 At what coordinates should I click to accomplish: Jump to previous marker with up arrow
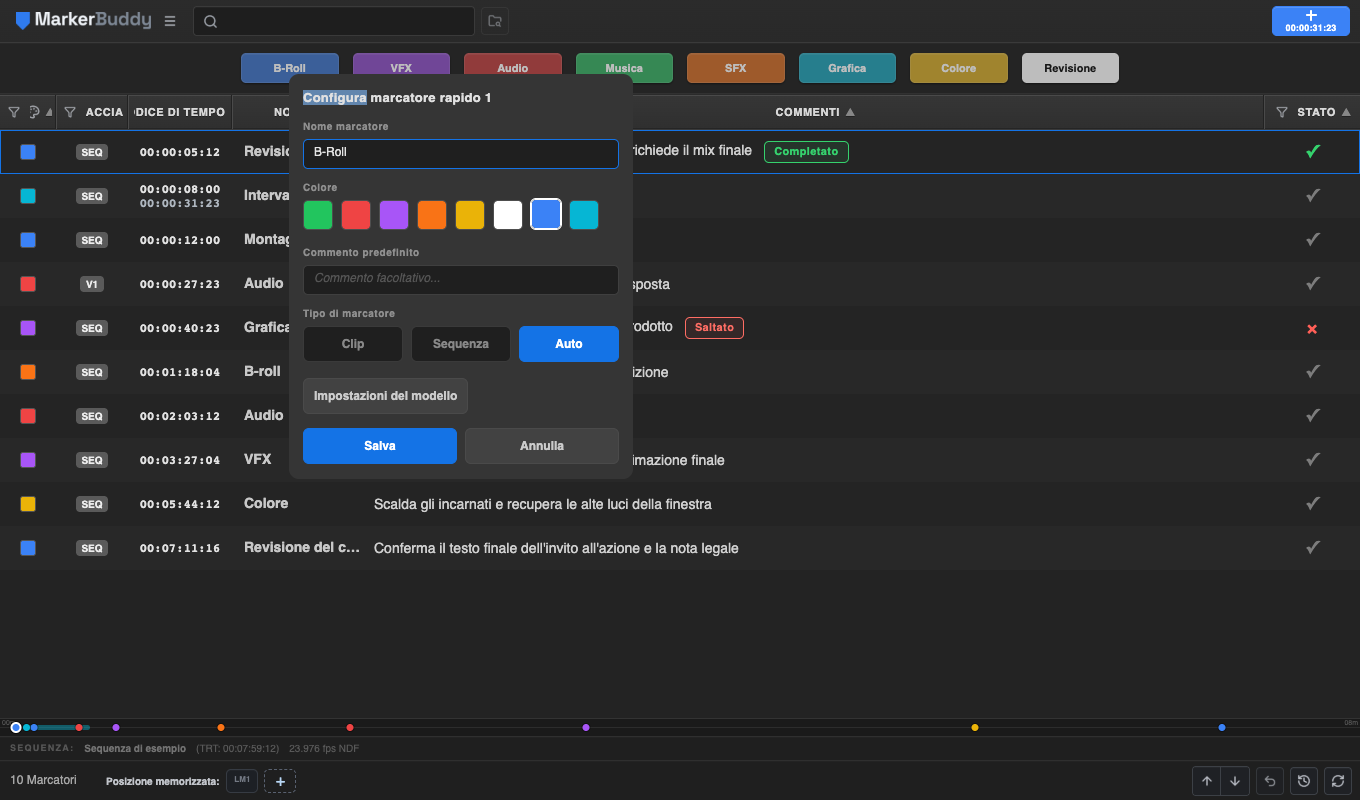1207,781
